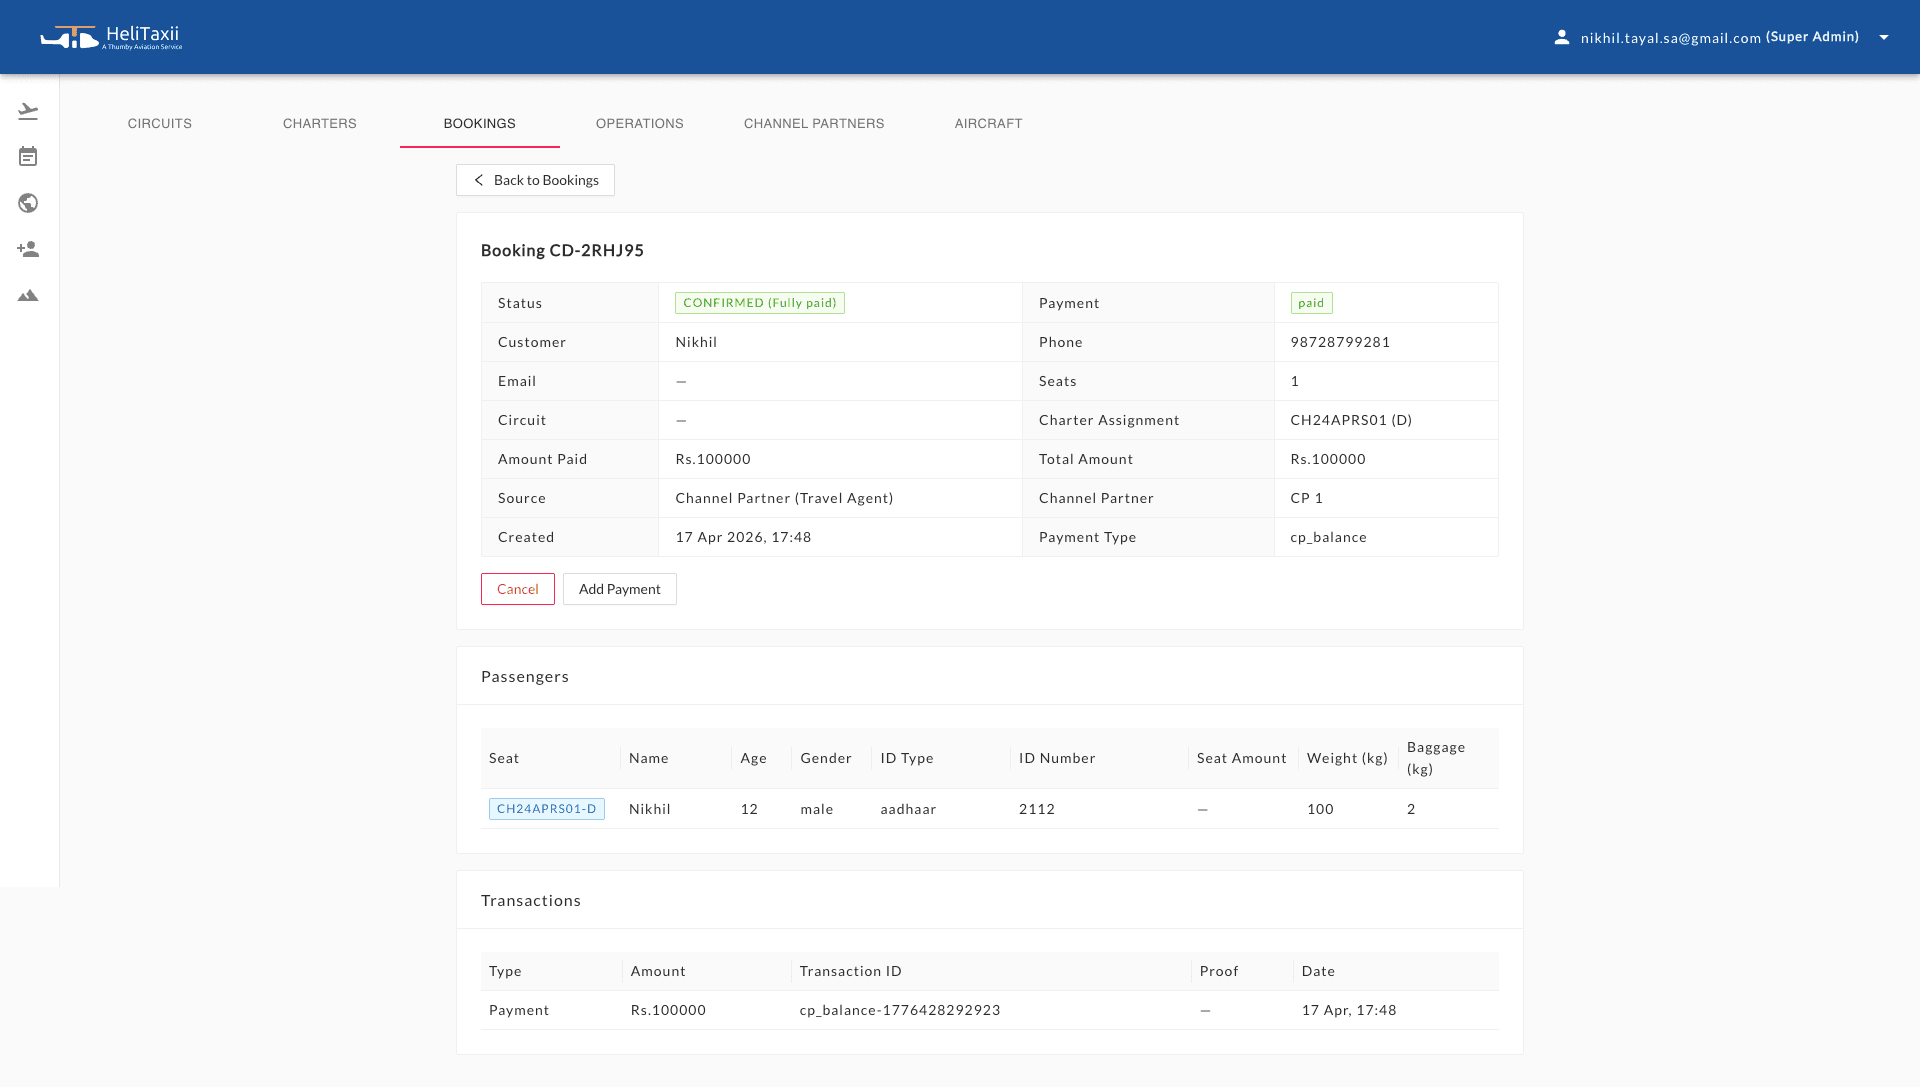Click the CONFIRMED (Fully paid) status badge

pos(759,302)
